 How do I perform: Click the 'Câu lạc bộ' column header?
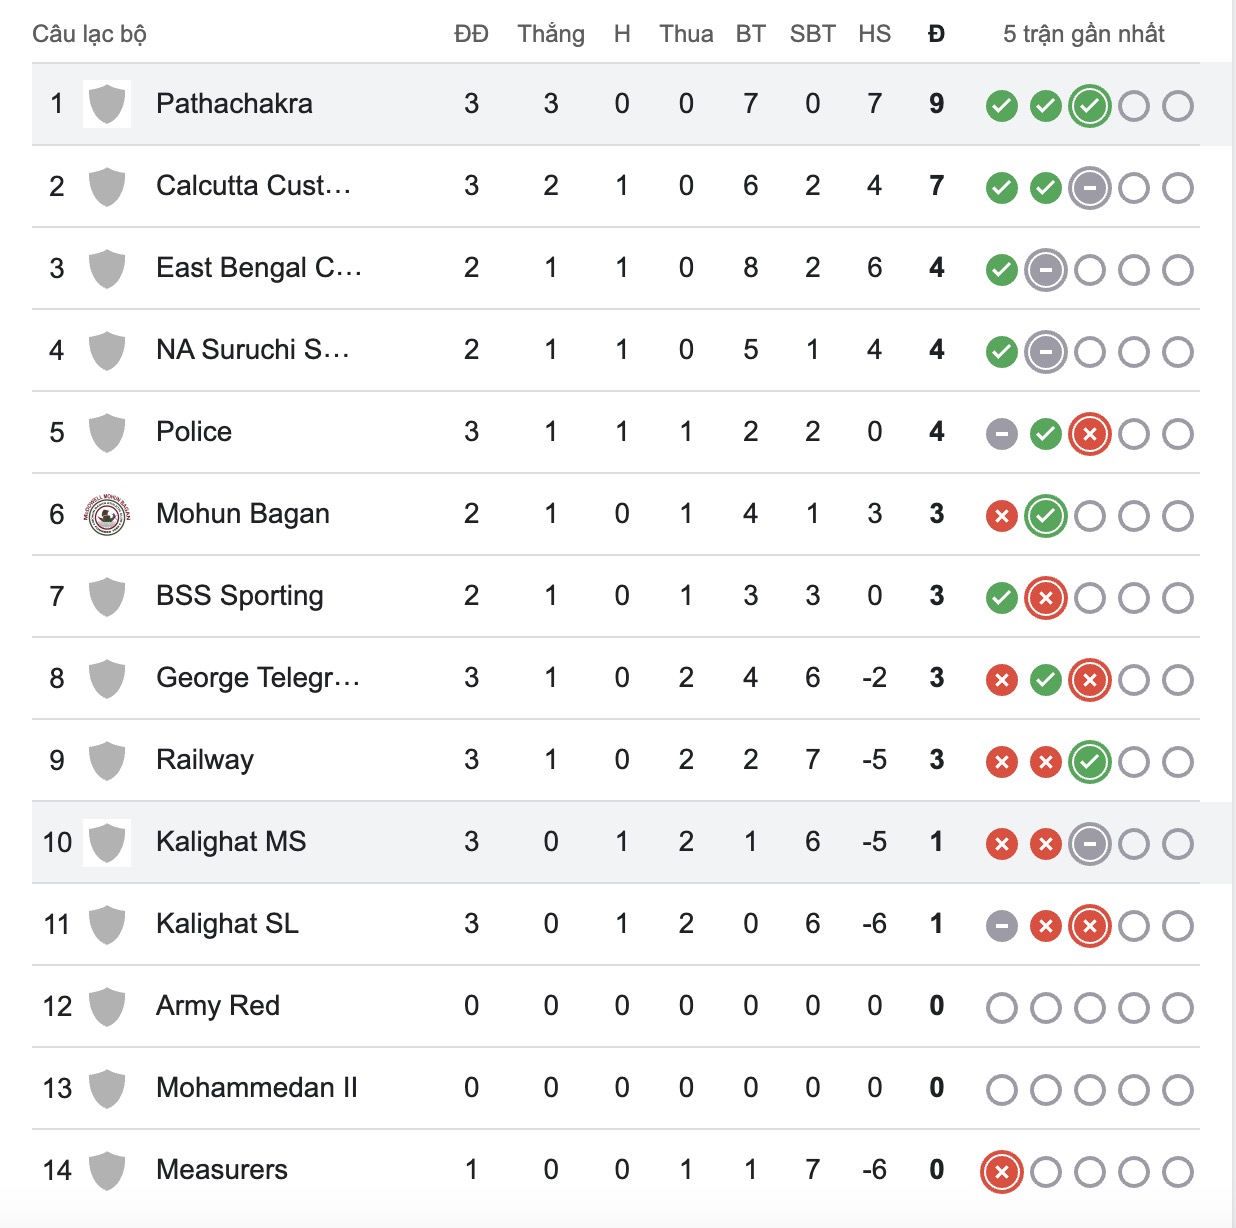(89, 34)
